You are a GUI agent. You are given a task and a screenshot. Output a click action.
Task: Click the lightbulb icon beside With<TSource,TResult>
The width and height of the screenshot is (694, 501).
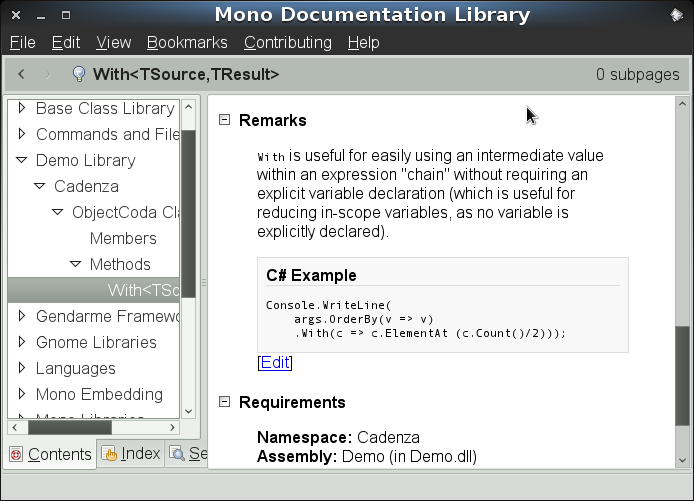[x=78, y=74]
